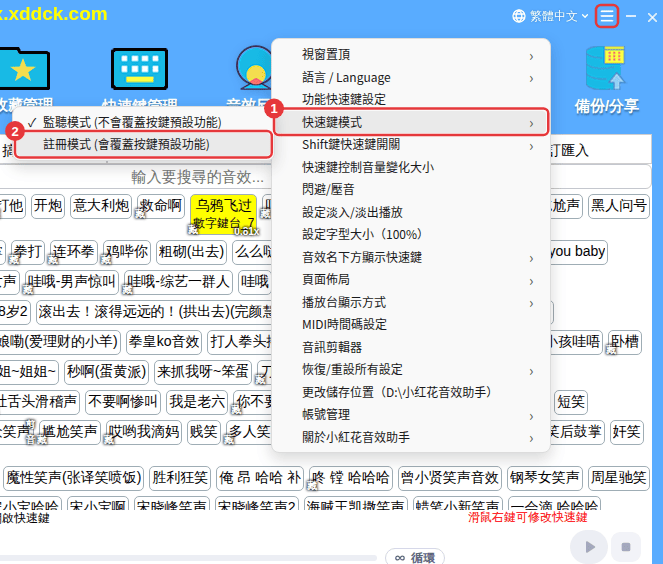Image resolution: width=663 pixels, height=564 pixels.
Task: Expand the 播放台顯示方式 submenu
Action: tap(411, 303)
